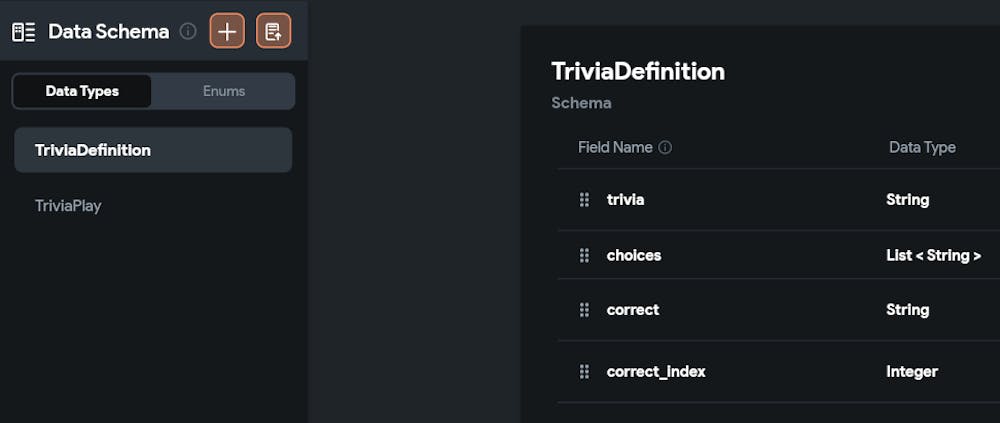Click drag handle beside choices field
The height and width of the screenshot is (423, 1000).
click(584, 256)
